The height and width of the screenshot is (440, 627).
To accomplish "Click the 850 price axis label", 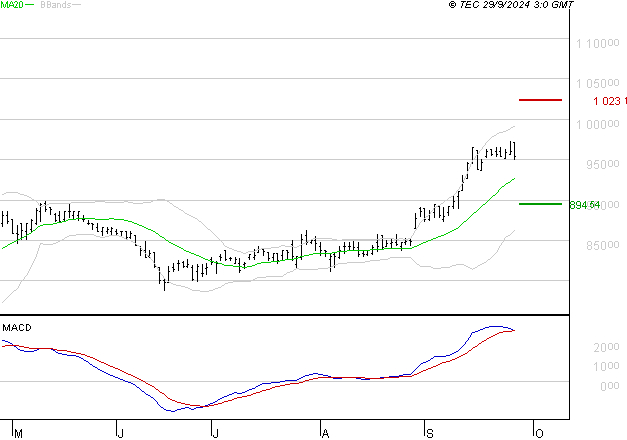I will coord(603,245).
